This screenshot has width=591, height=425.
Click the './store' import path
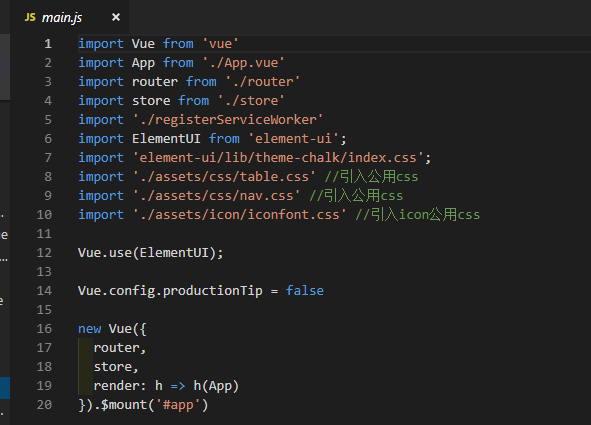click(x=251, y=101)
